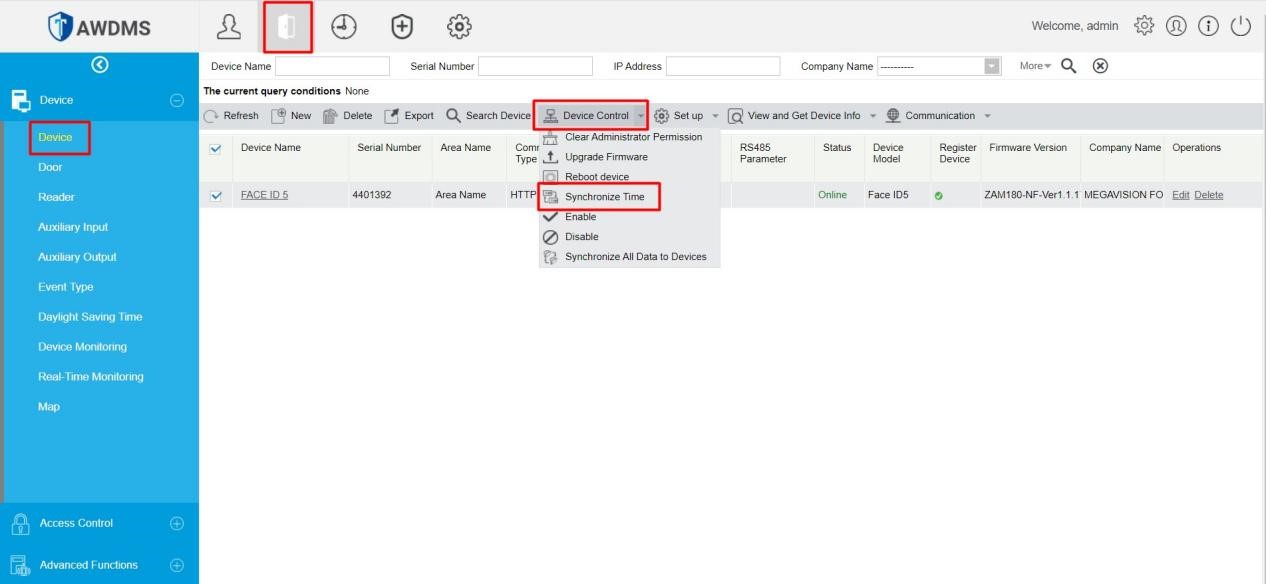Open the Access door module icon

[x=287, y=27]
